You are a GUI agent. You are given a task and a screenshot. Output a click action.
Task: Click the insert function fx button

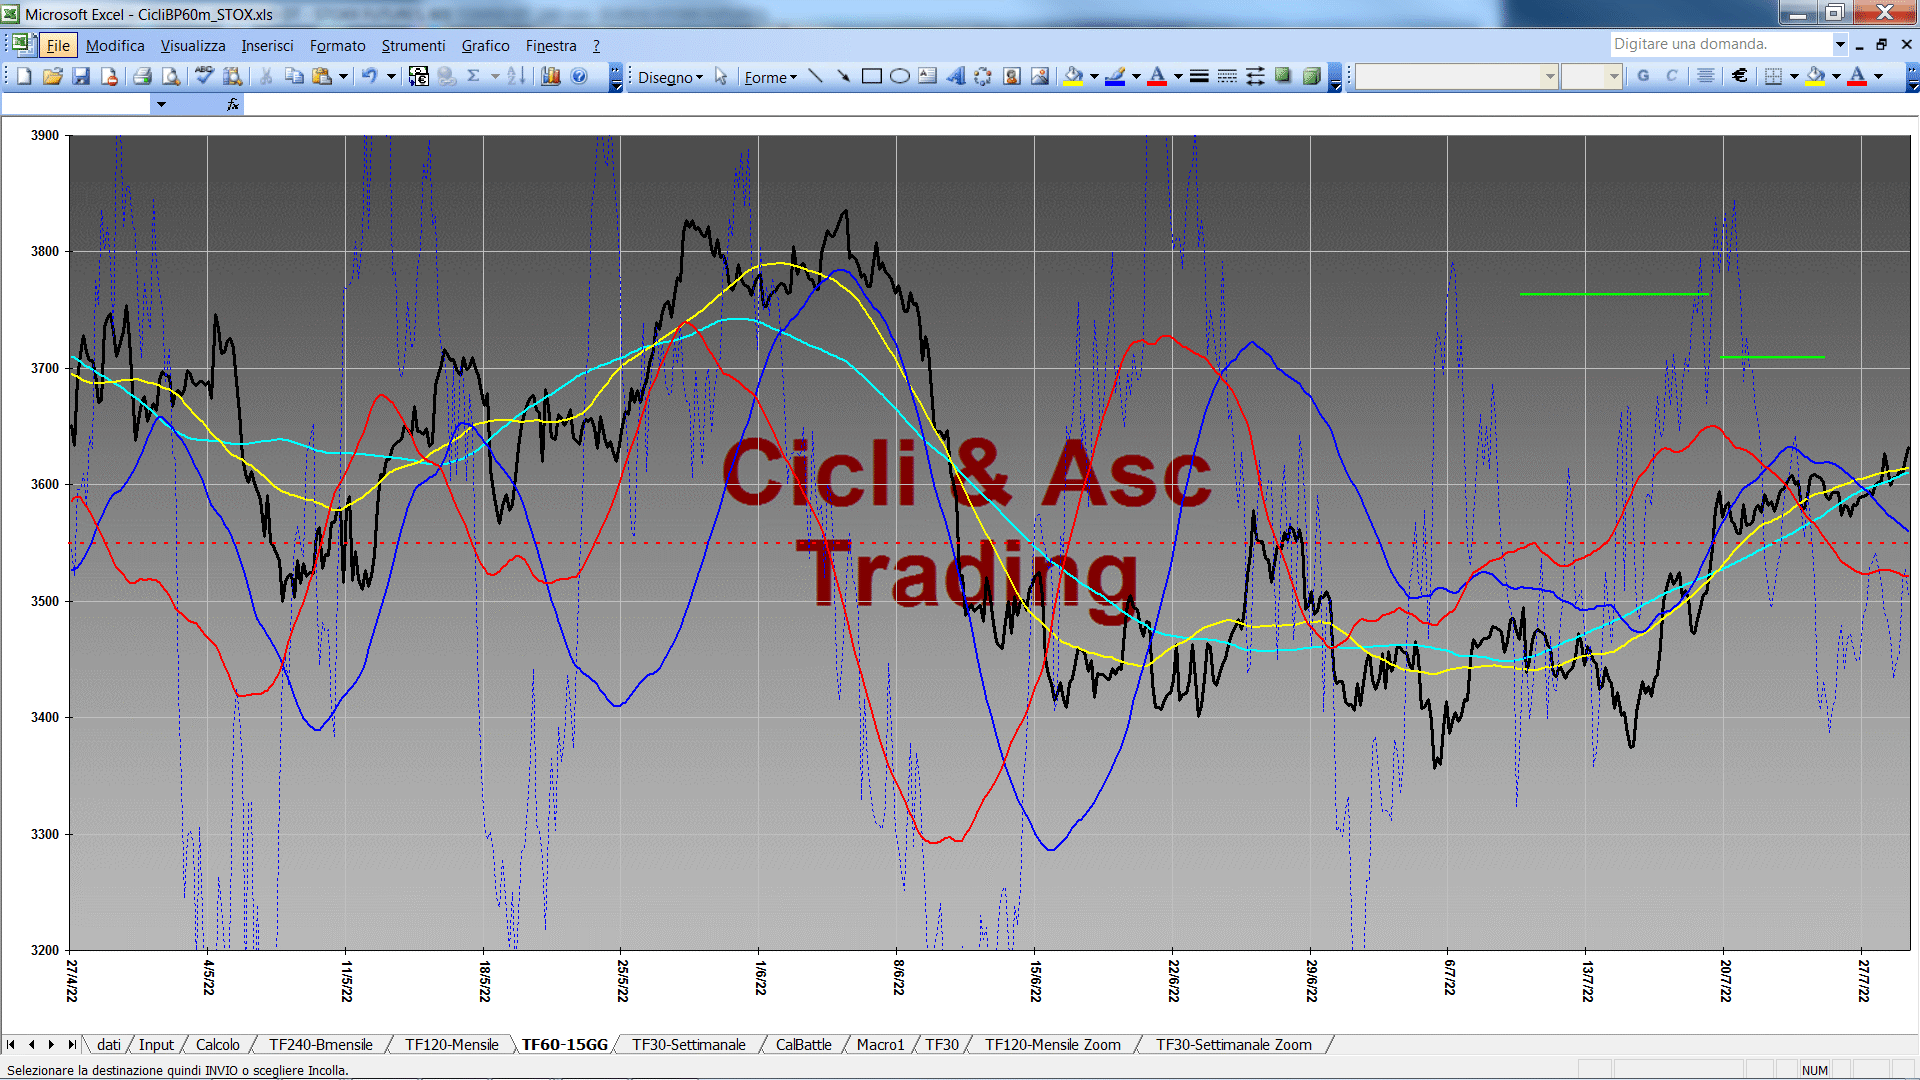point(233,104)
